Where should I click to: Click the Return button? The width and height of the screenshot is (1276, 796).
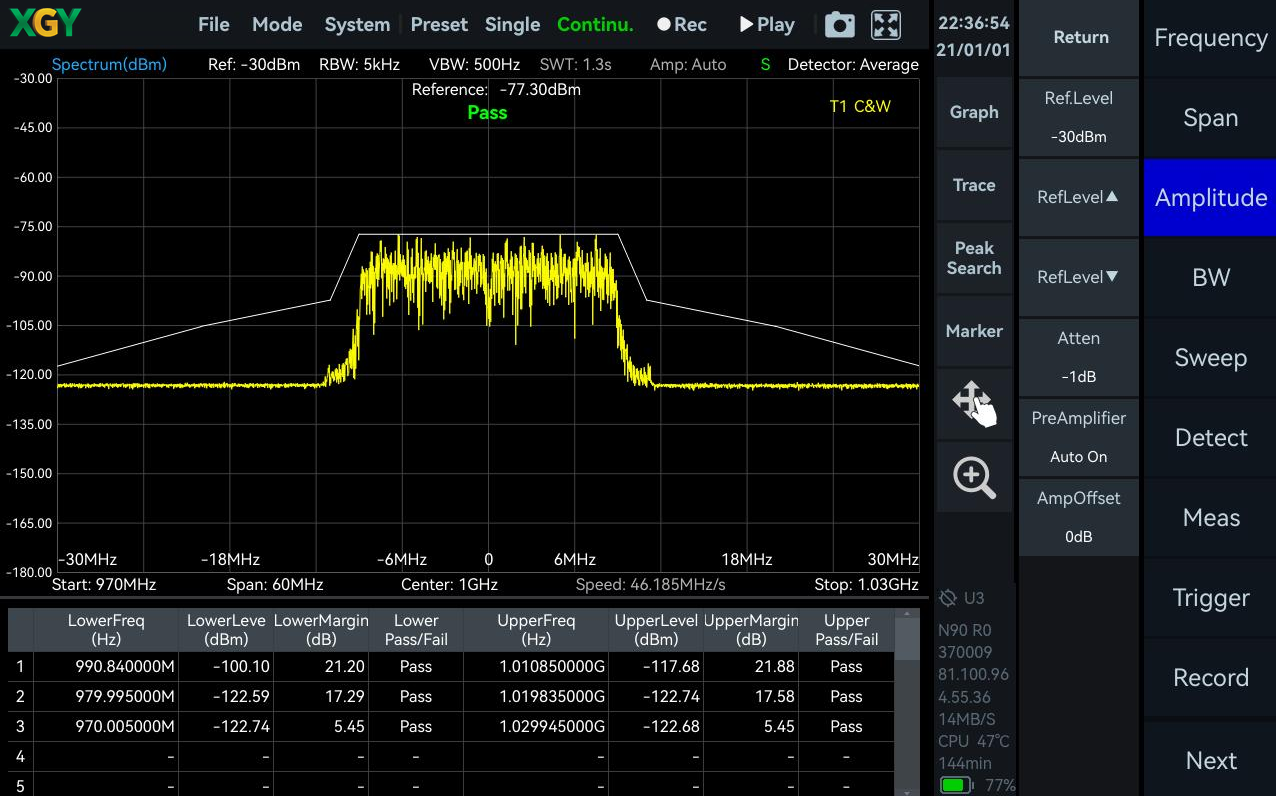[1079, 38]
